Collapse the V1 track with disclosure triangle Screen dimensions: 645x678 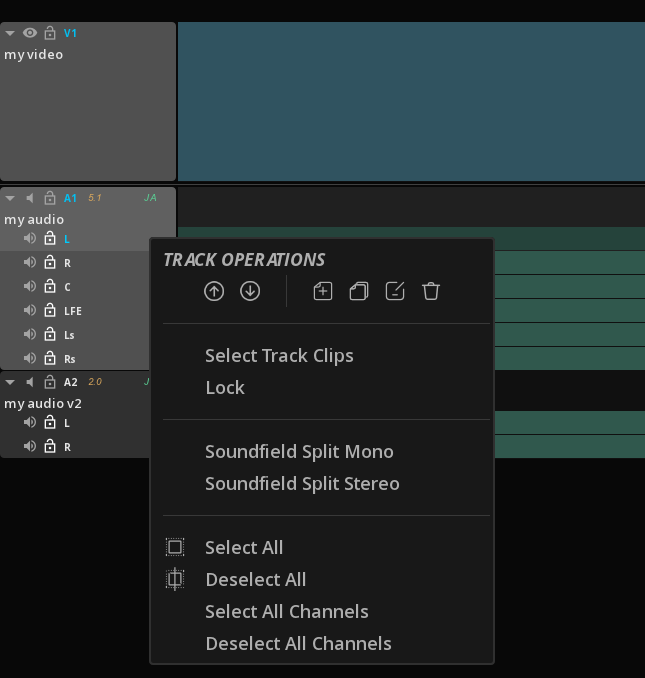pyautogui.click(x=10, y=33)
